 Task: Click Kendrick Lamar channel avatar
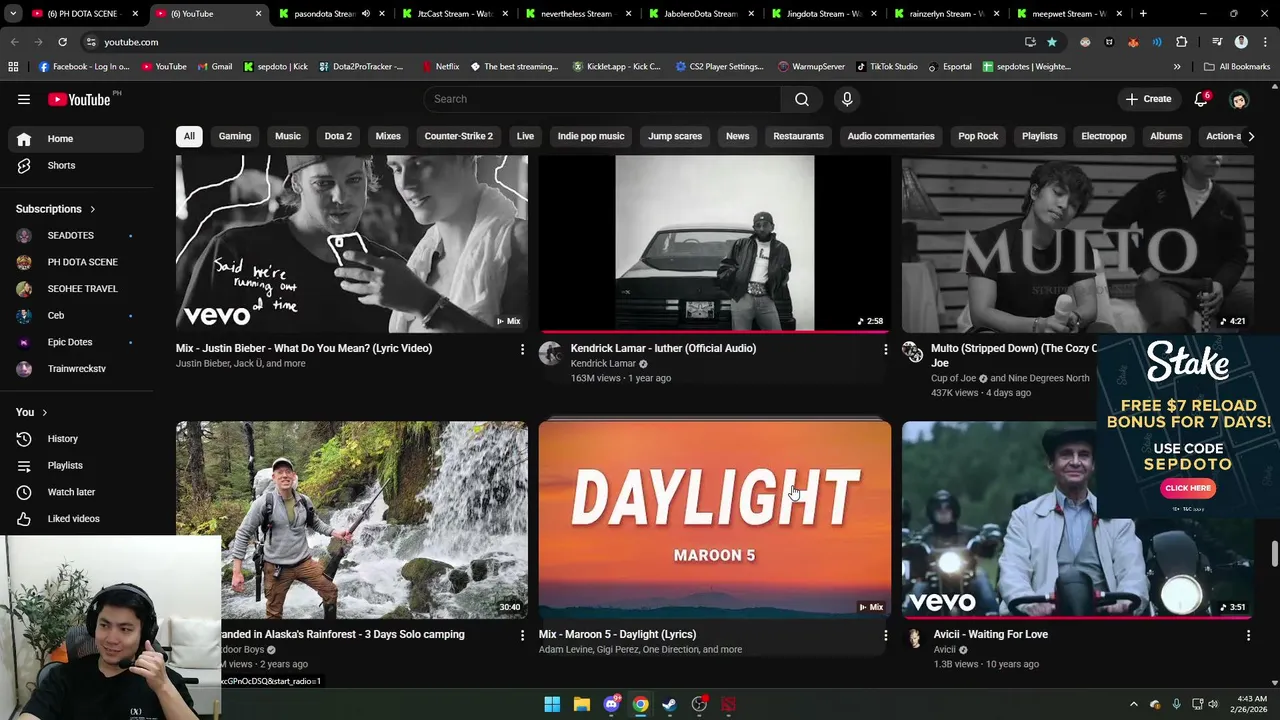550,352
